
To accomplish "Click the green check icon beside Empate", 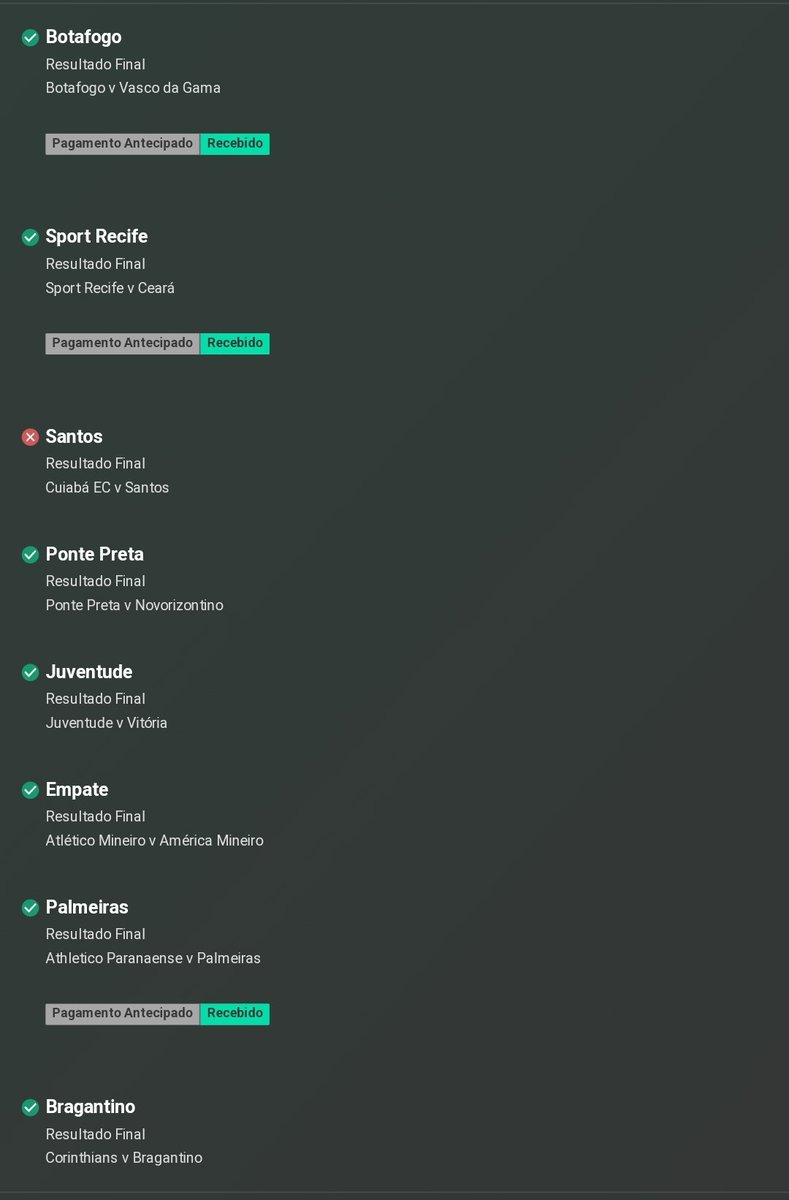I will tap(30, 790).
